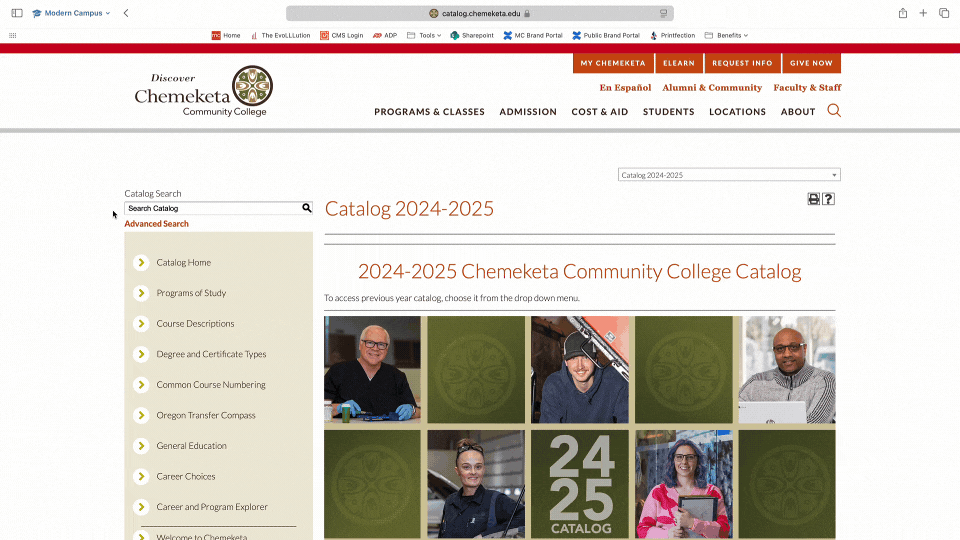
Task: Click chevron beside Career and Program Explorer
Action: [x=141, y=507]
